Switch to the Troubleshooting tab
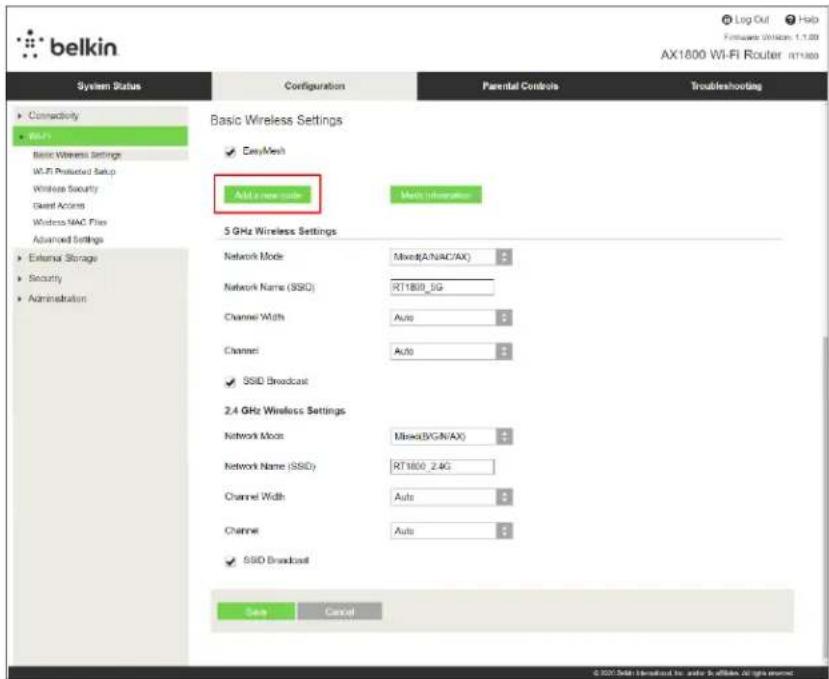829x679 pixels. click(726, 86)
